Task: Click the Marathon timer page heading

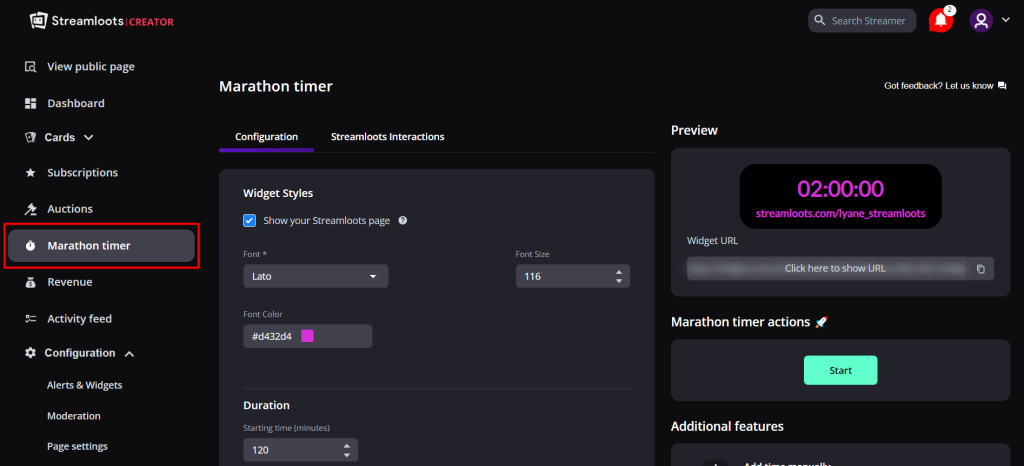Action: (276, 86)
